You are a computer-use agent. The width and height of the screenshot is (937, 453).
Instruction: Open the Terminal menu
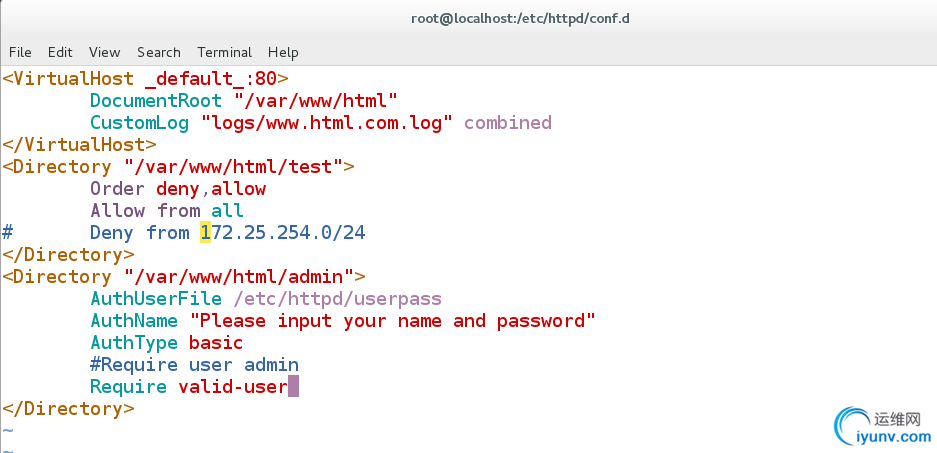(x=225, y=53)
